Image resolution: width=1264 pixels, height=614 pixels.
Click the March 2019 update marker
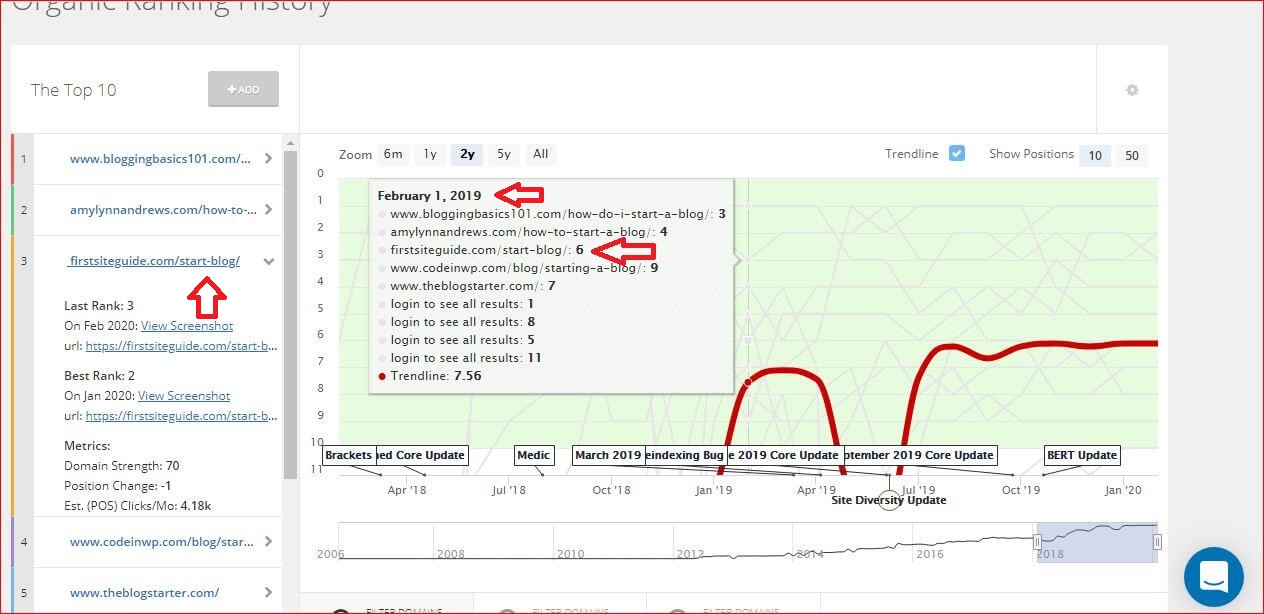(609, 455)
